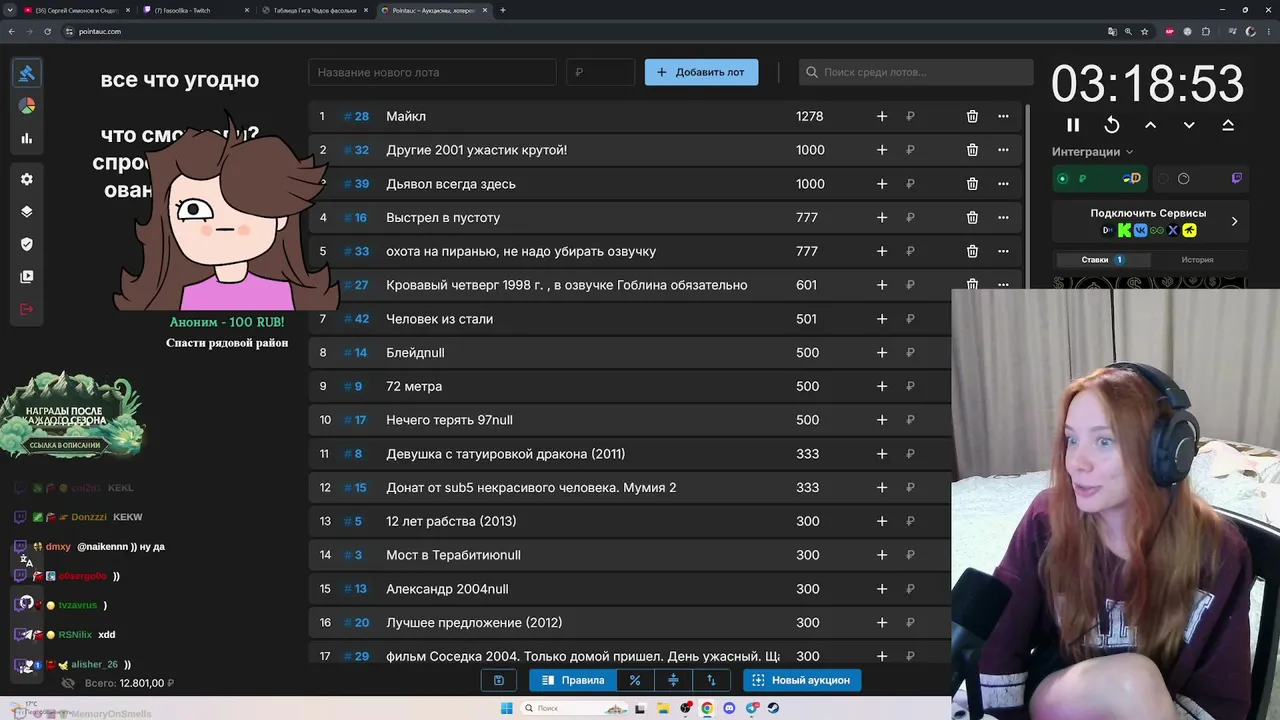This screenshot has width=1280, height=720.
Task: Delete the lot "Выстрел в пустоту"
Action: pyautogui.click(x=972, y=217)
